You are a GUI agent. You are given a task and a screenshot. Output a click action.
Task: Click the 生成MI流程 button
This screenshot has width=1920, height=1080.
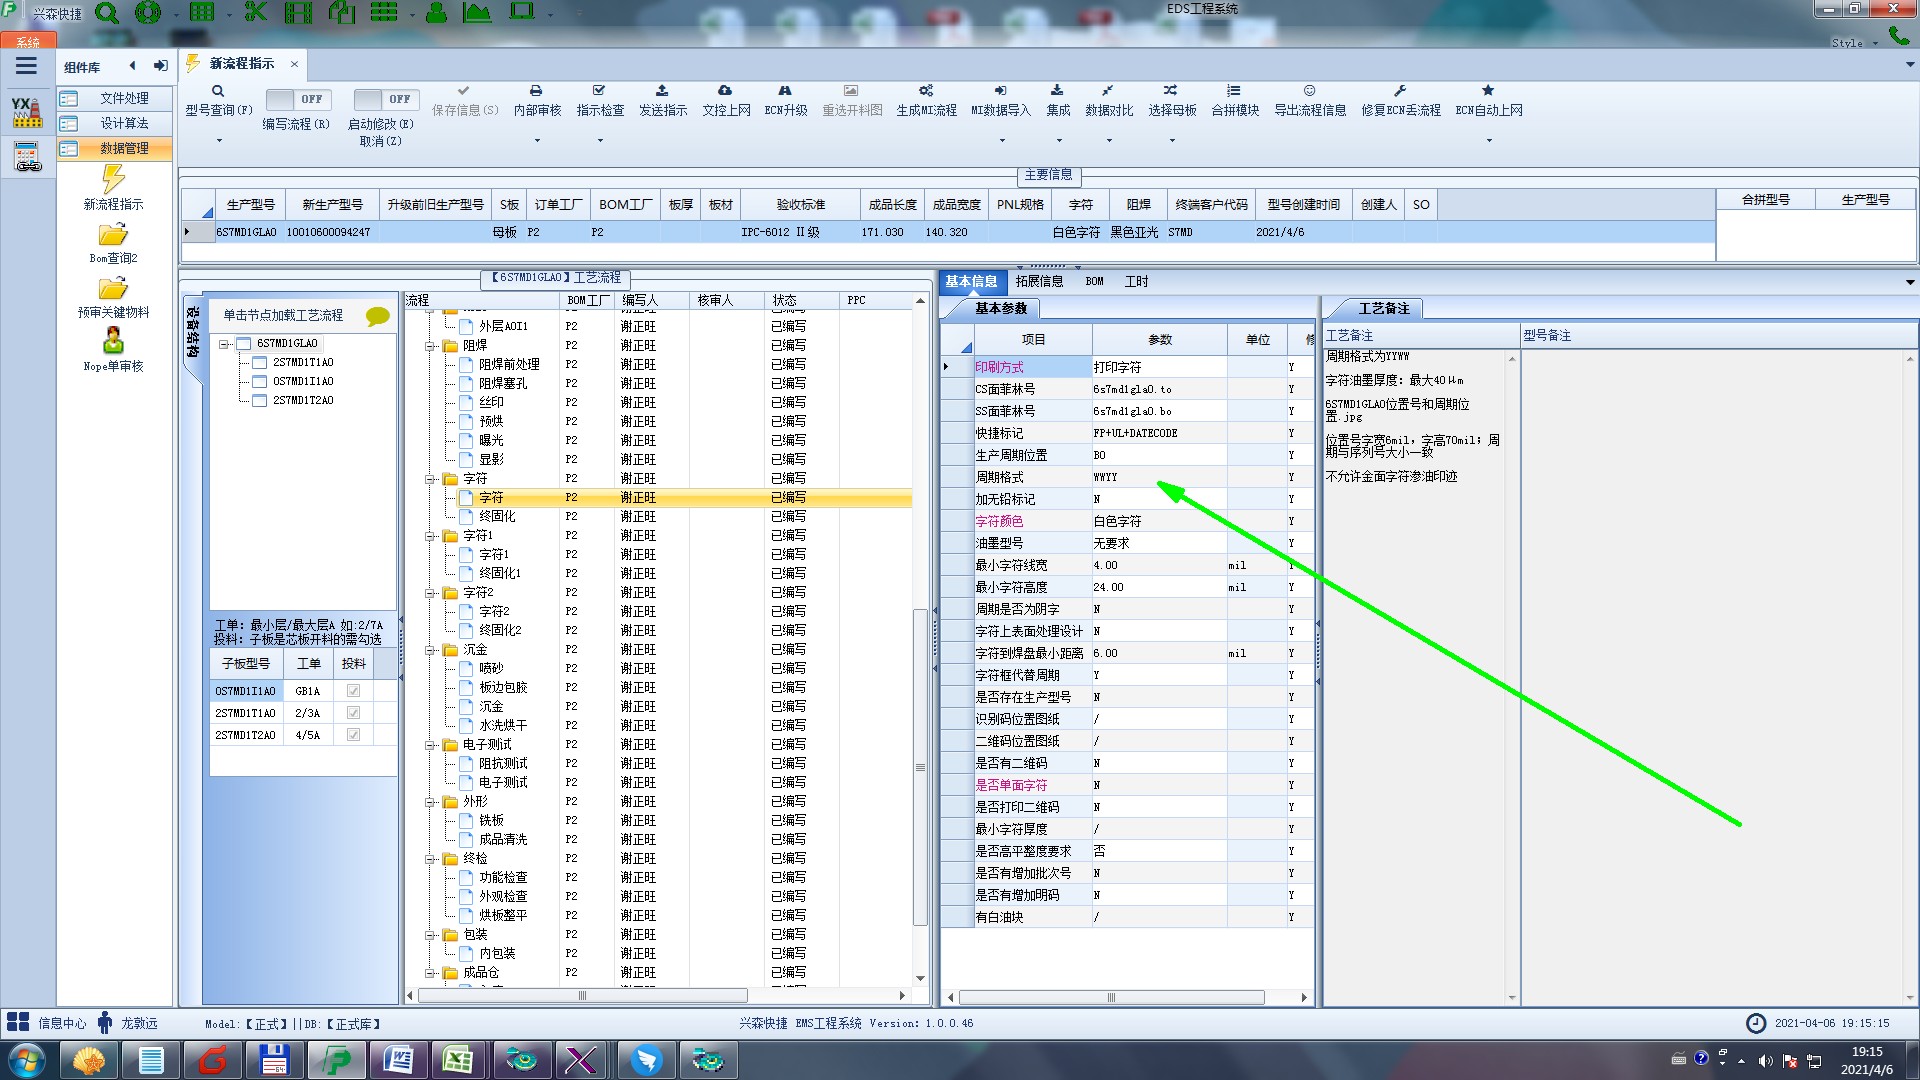pyautogui.click(x=926, y=99)
